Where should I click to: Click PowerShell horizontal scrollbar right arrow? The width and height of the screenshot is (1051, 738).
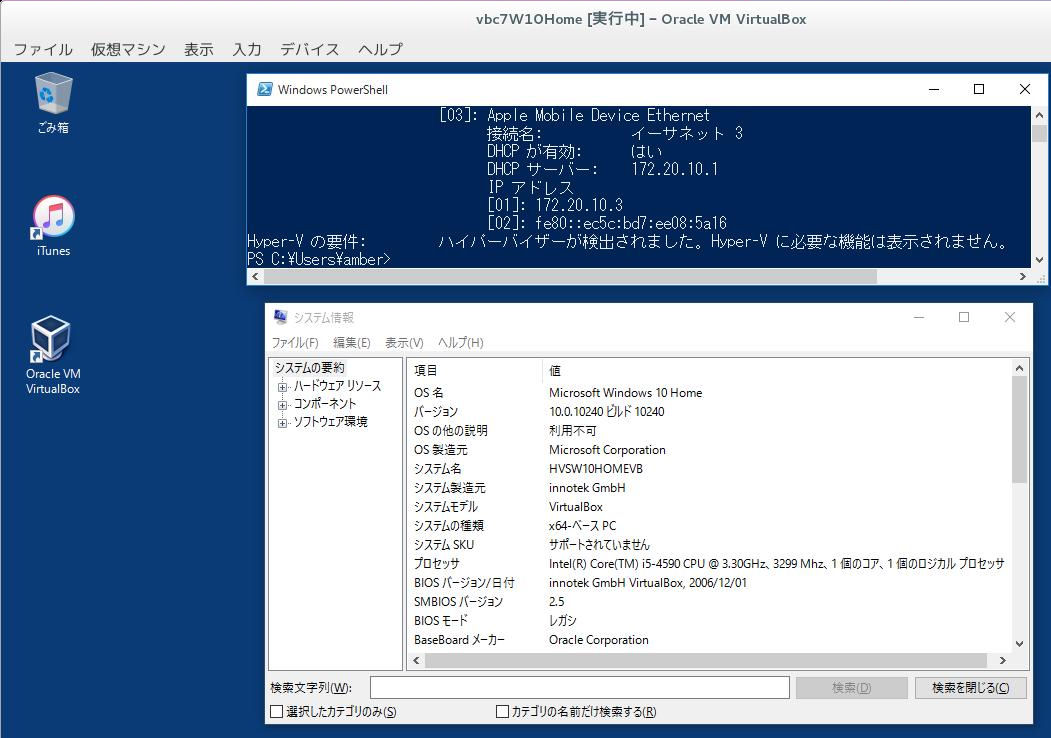coord(1023,276)
